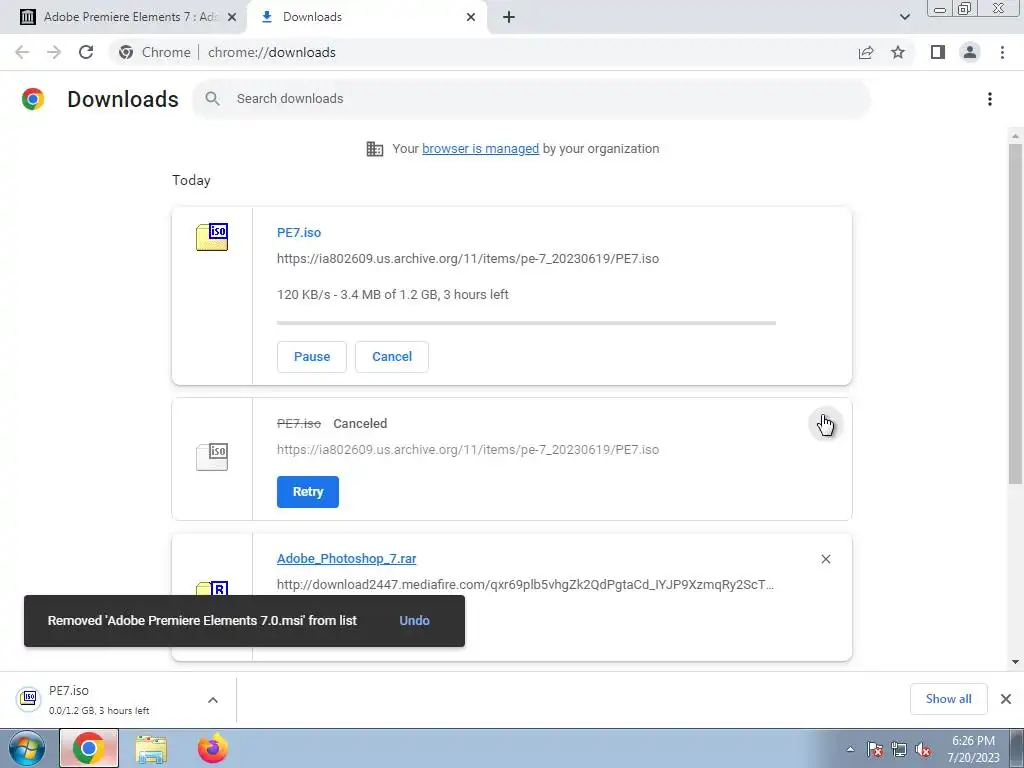Click the mediafire source URL
1024x768 pixels.
coord(525,584)
